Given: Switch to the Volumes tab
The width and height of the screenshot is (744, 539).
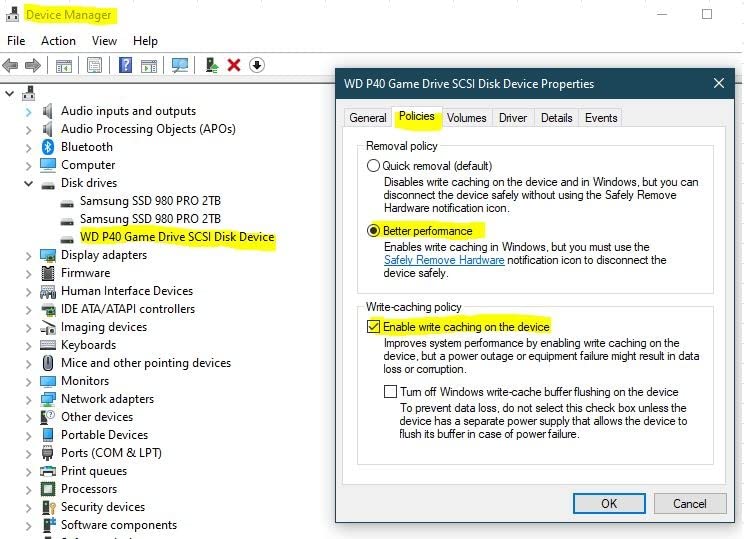Looking at the screenshot, I should pyautogui.click(x=466, y=118).
